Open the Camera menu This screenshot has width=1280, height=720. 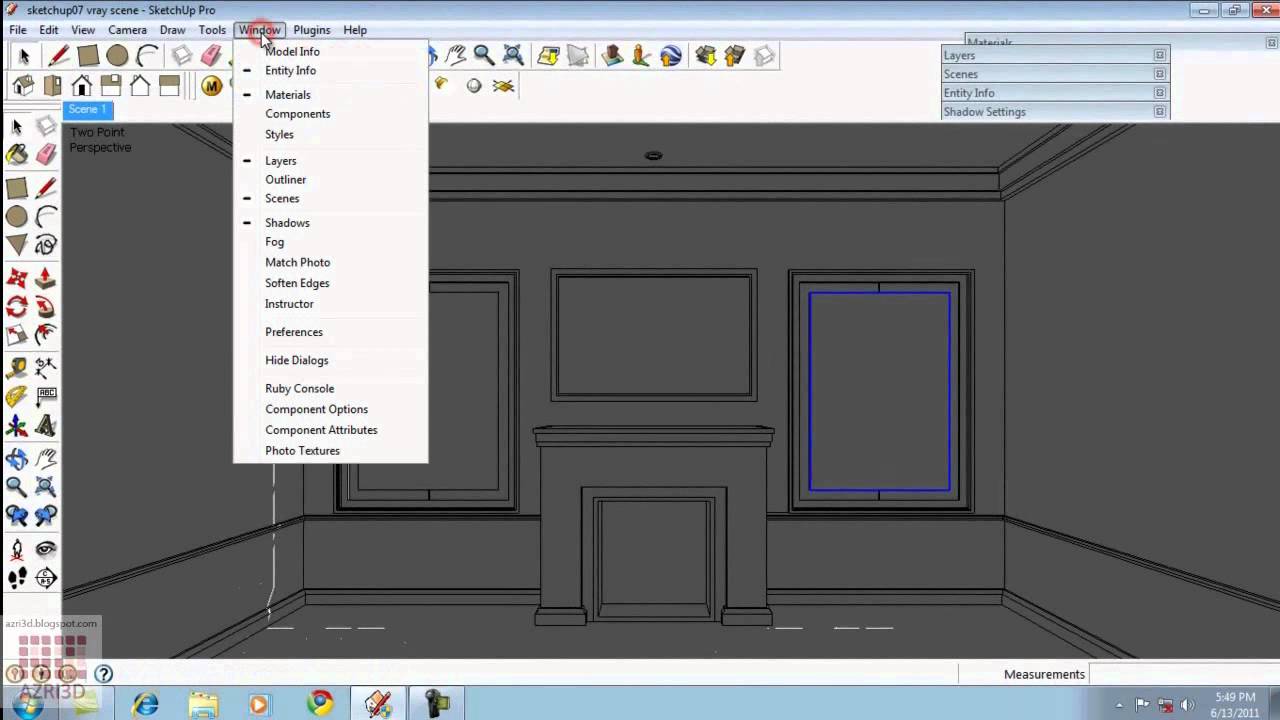127,30
